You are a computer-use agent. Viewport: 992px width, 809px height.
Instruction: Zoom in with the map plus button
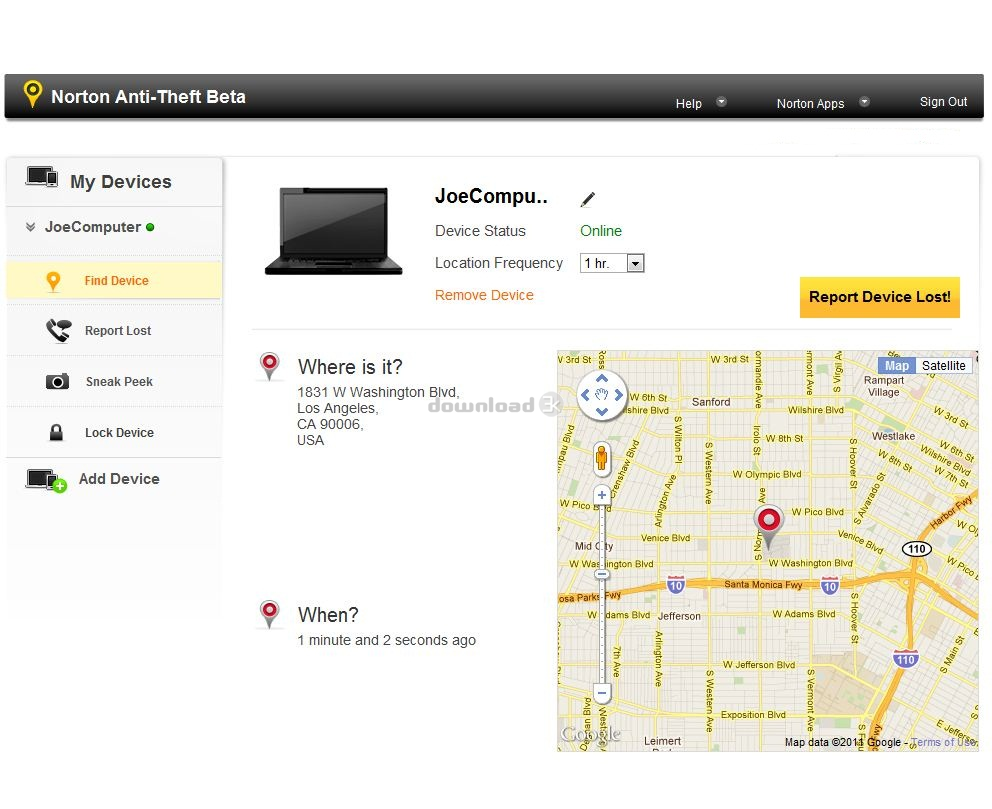click(602, 495)
